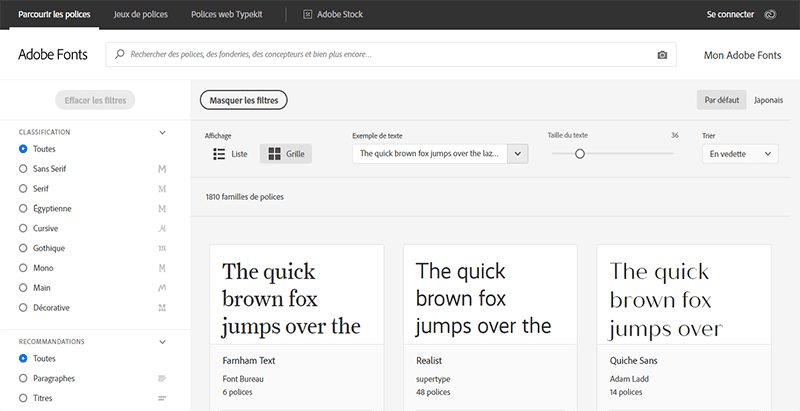The width and height of the screenshot is (800, 411).
Task: Open the Exemple de texte dropdown arrow
Action: click(x=518, y=153)
